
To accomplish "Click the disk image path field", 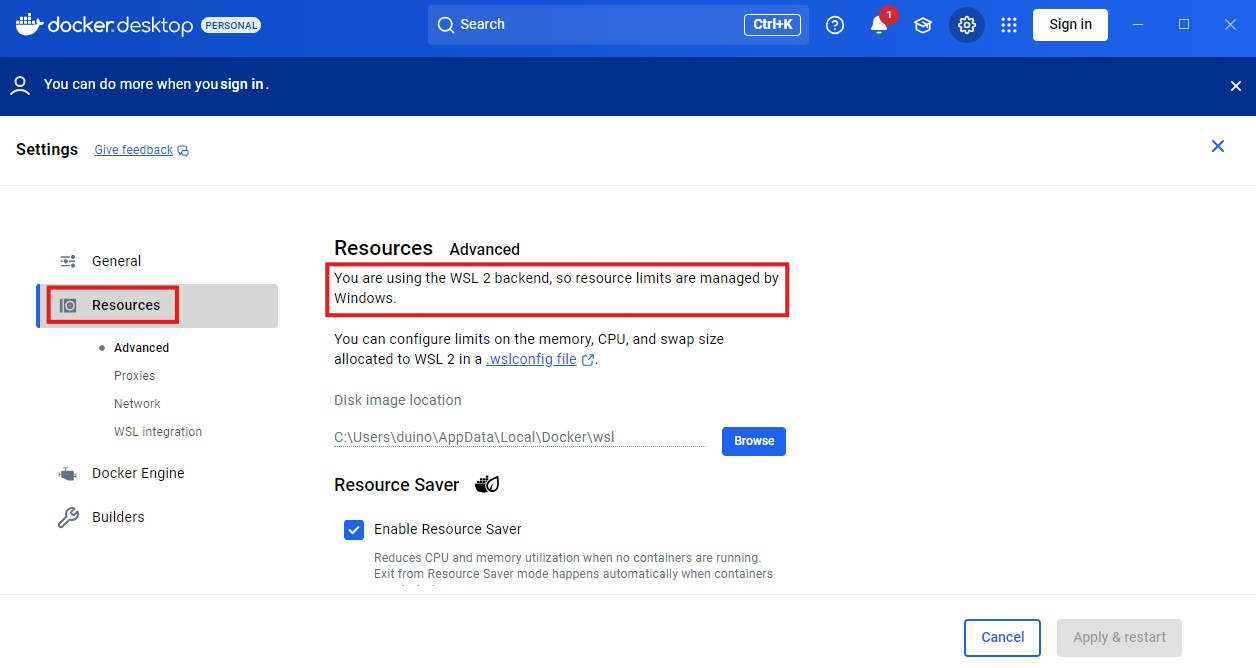I will pyautogui.click(x=520, y=437).
